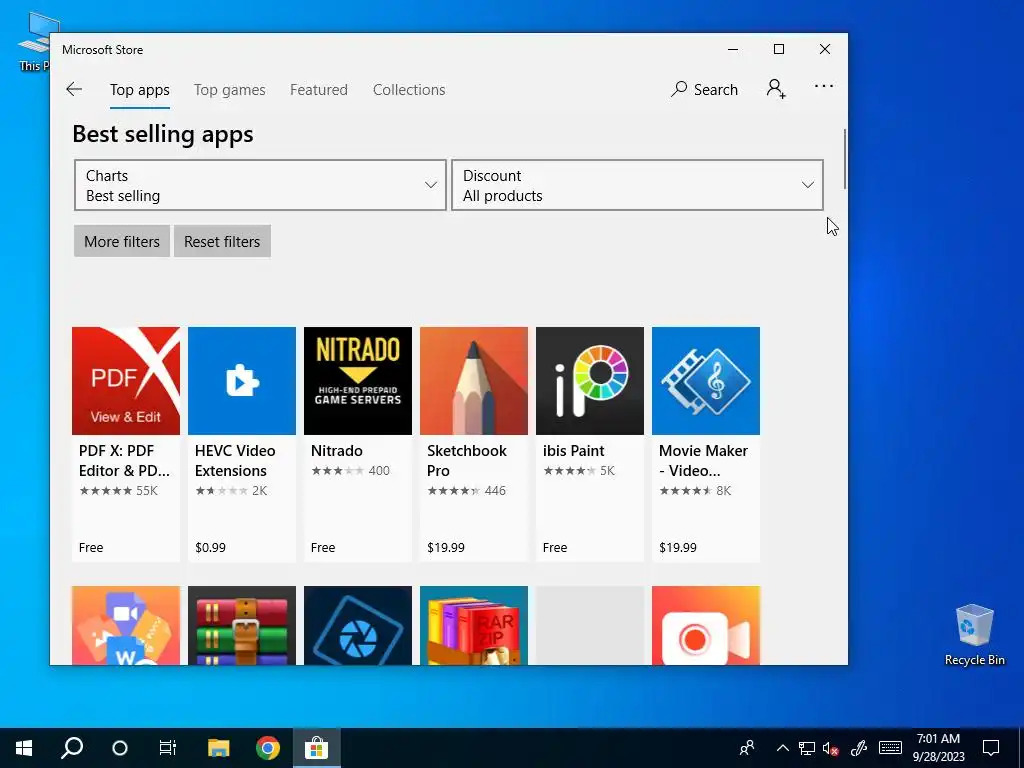Open PDF X: PDF Editor title link

[124, 460]
